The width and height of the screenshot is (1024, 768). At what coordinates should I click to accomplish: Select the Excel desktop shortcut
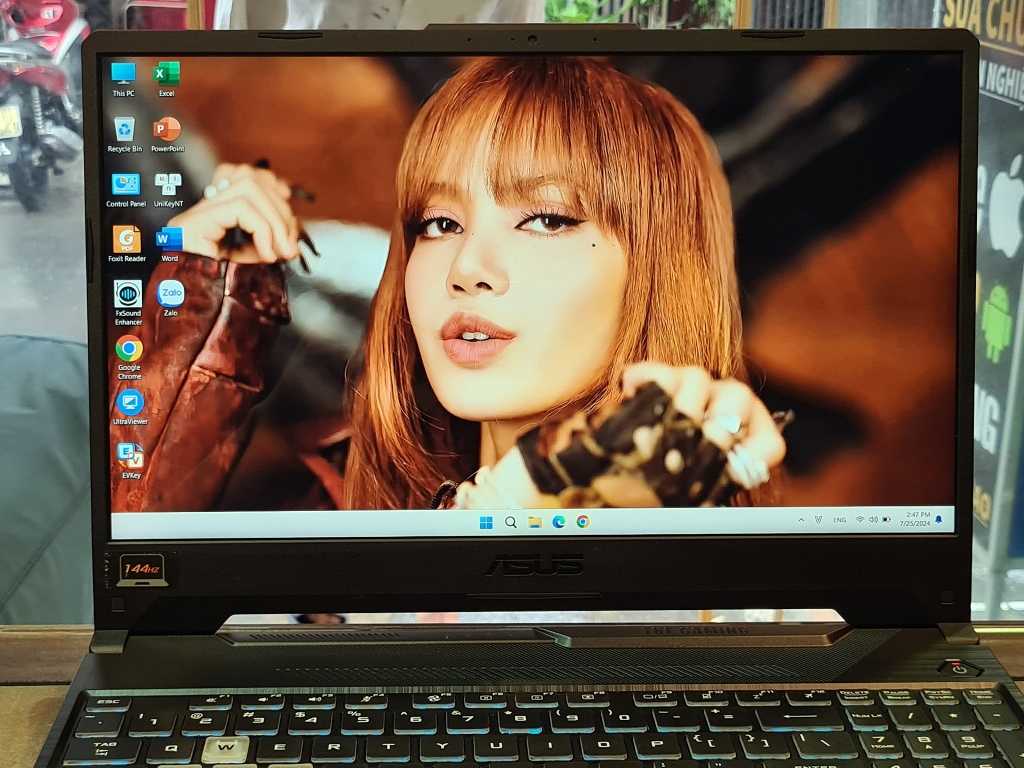click(167, 80)
